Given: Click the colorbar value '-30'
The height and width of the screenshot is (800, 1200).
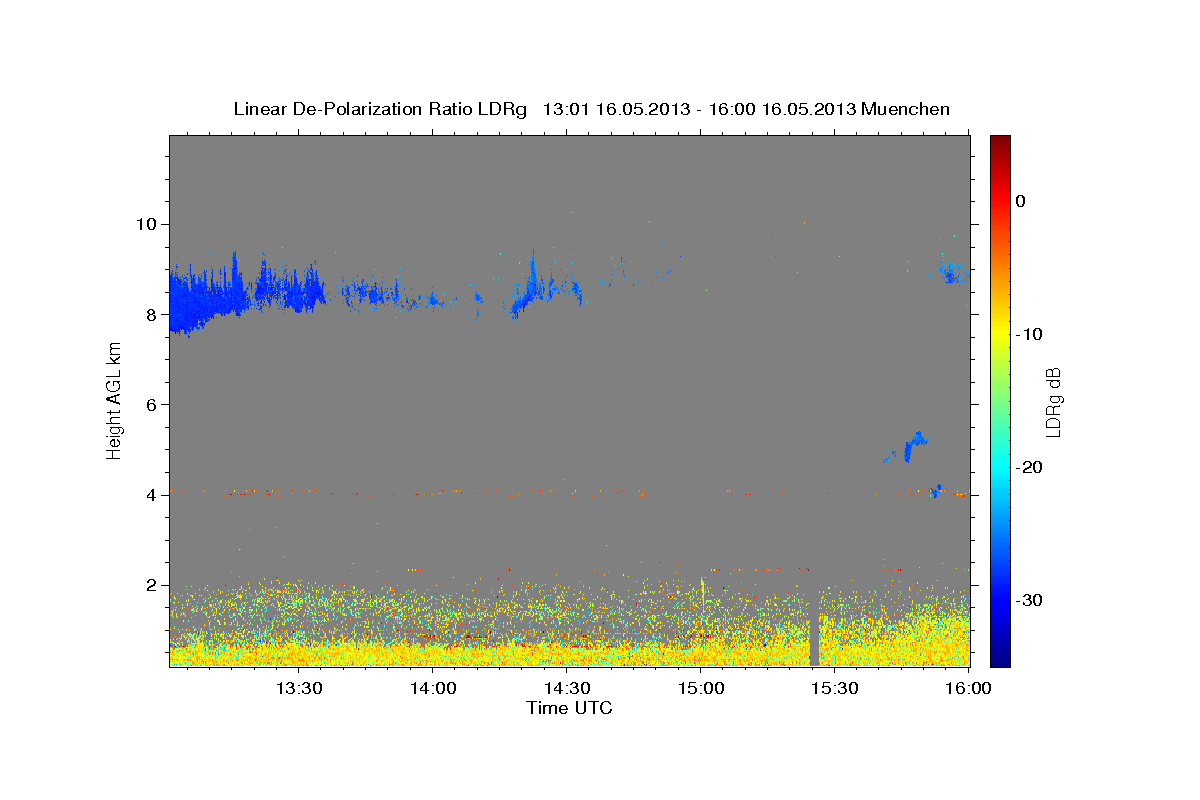Looking at the screenshot, I should coord(1029,600).
